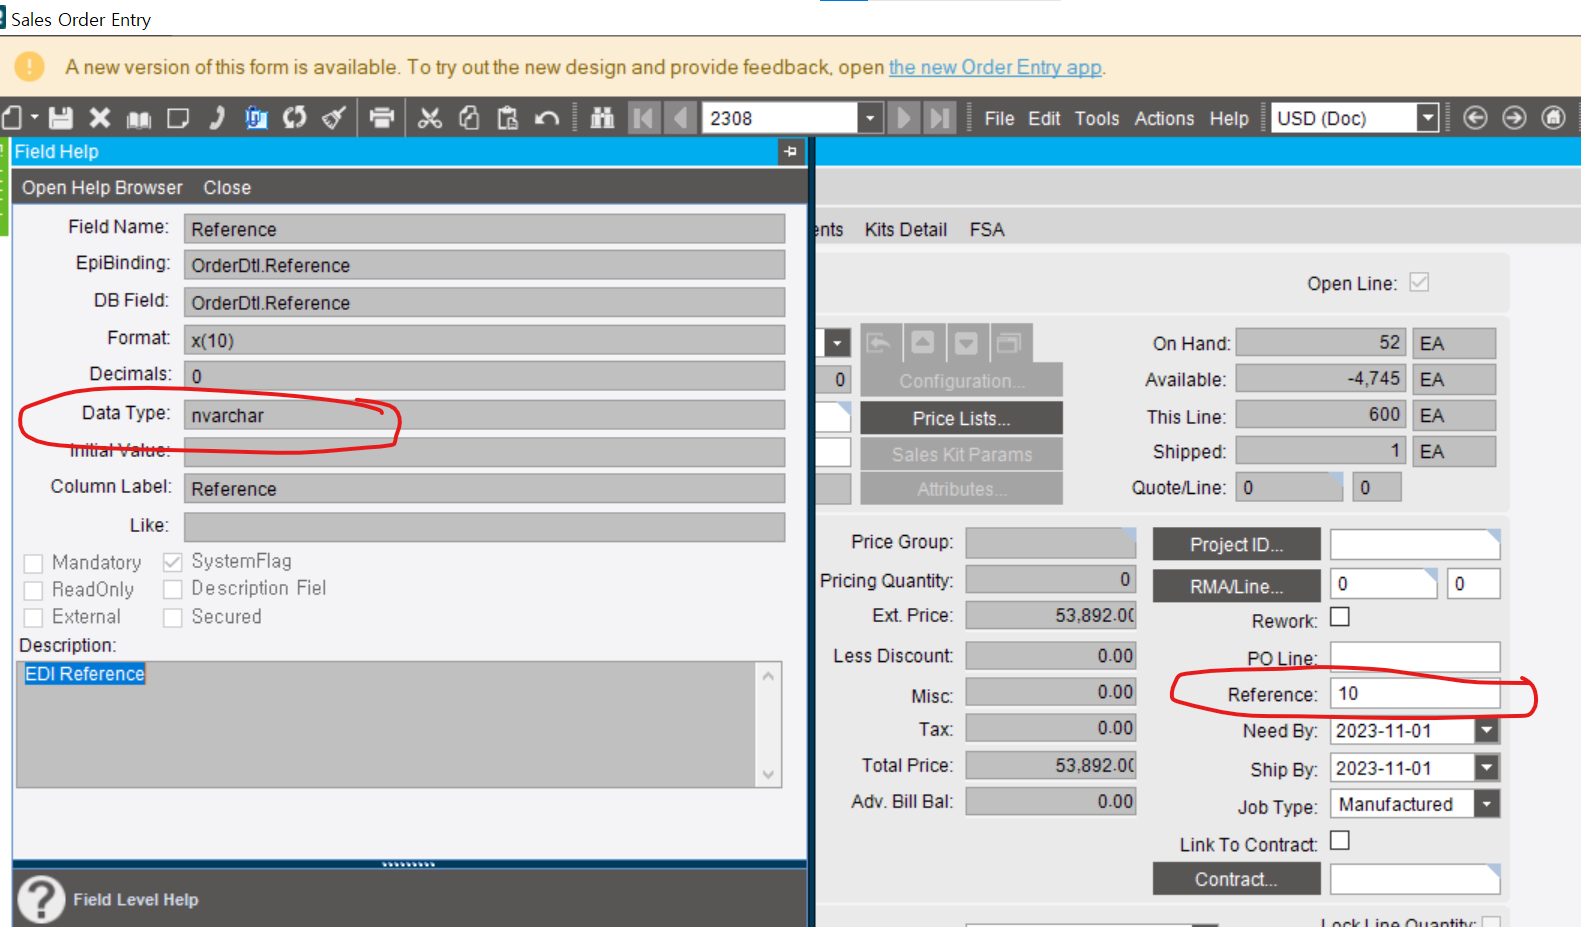Save the order with the floppy disk icon
Viewport: 1581px width, 927px height.
pyautogui.click(x=61, y=118)
